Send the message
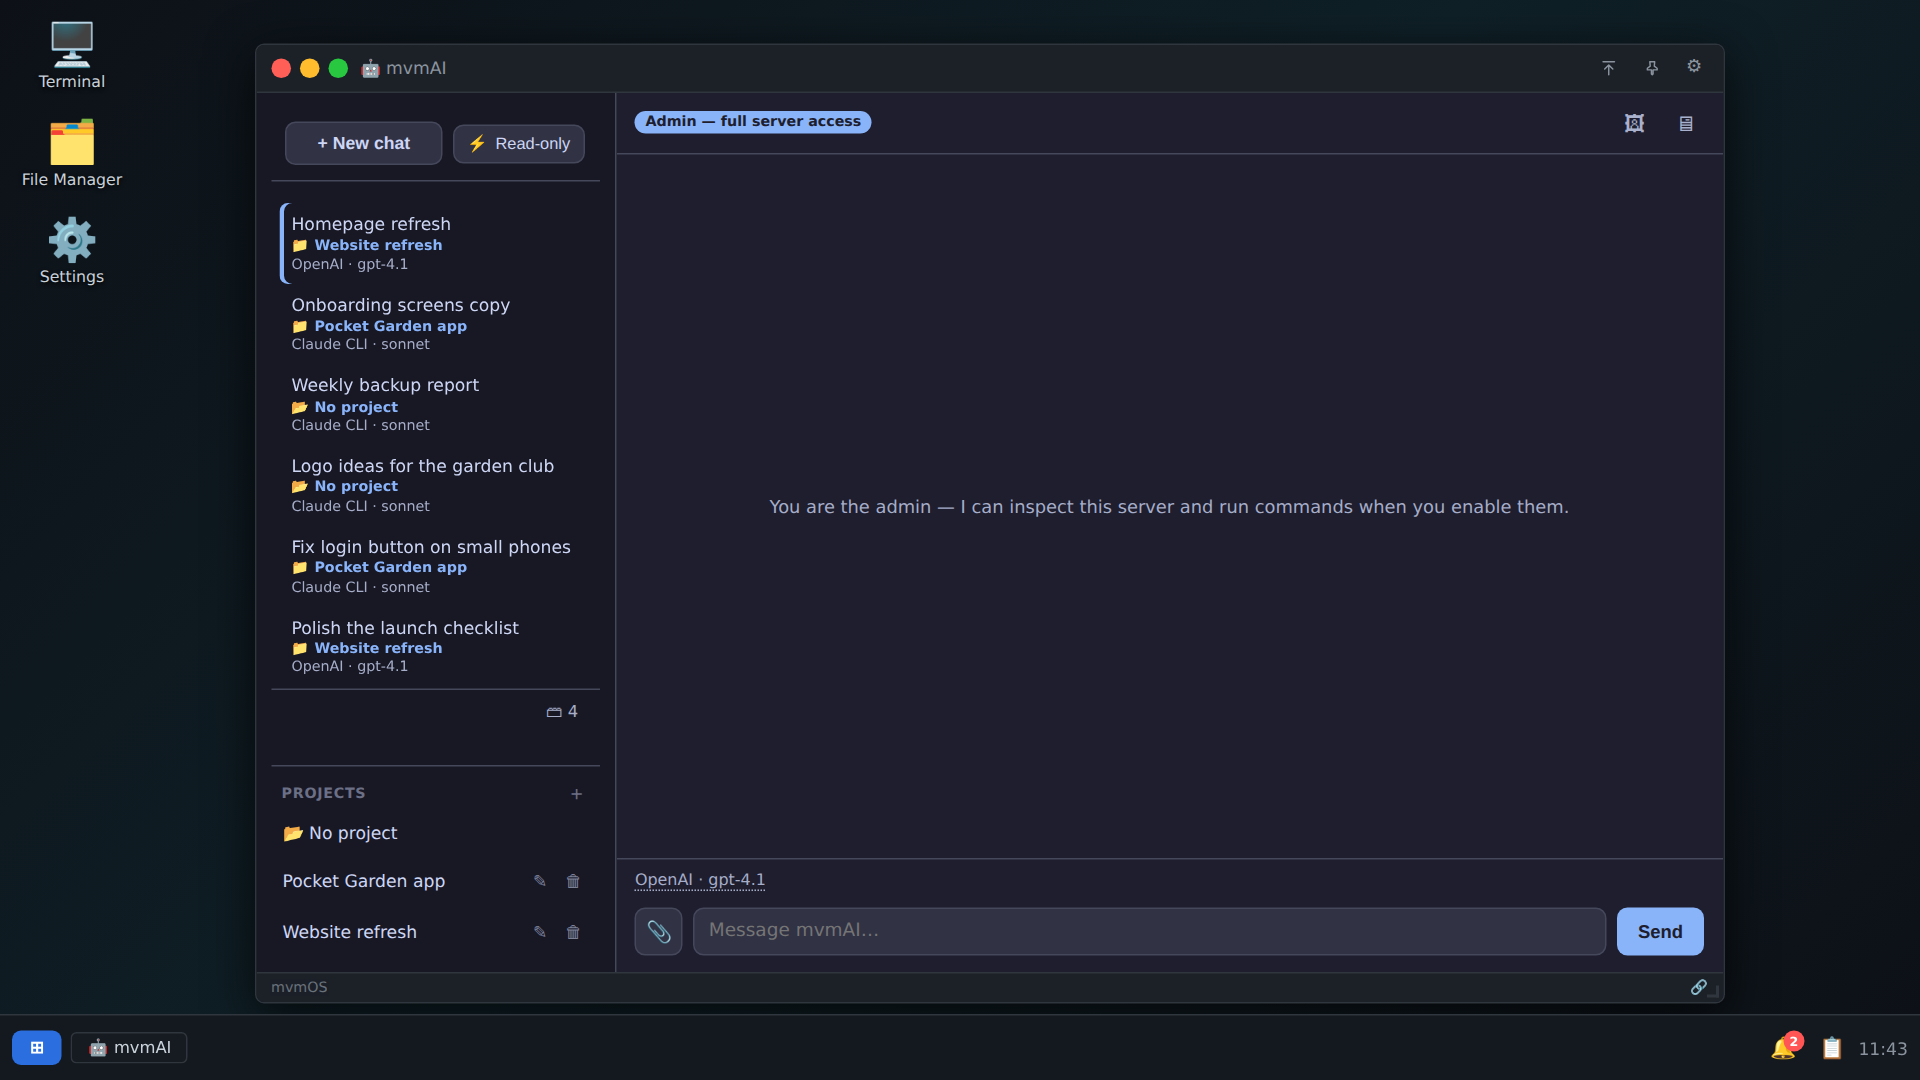1920x1080 pixels. pyautogui.click(x=1660, y=931)
